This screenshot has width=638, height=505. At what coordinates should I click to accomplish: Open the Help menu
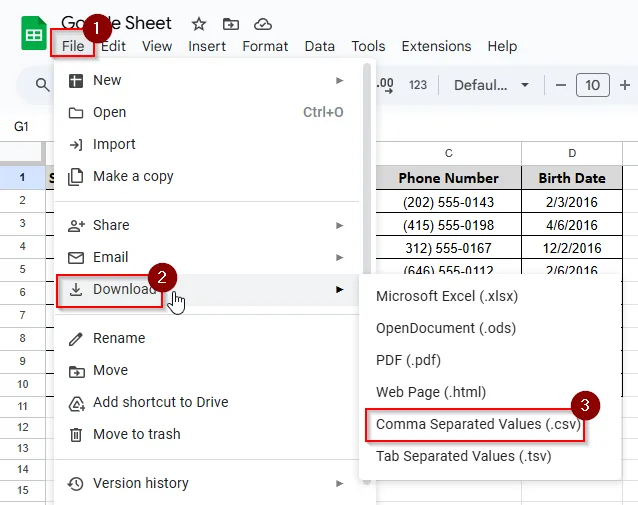point(502,46)
